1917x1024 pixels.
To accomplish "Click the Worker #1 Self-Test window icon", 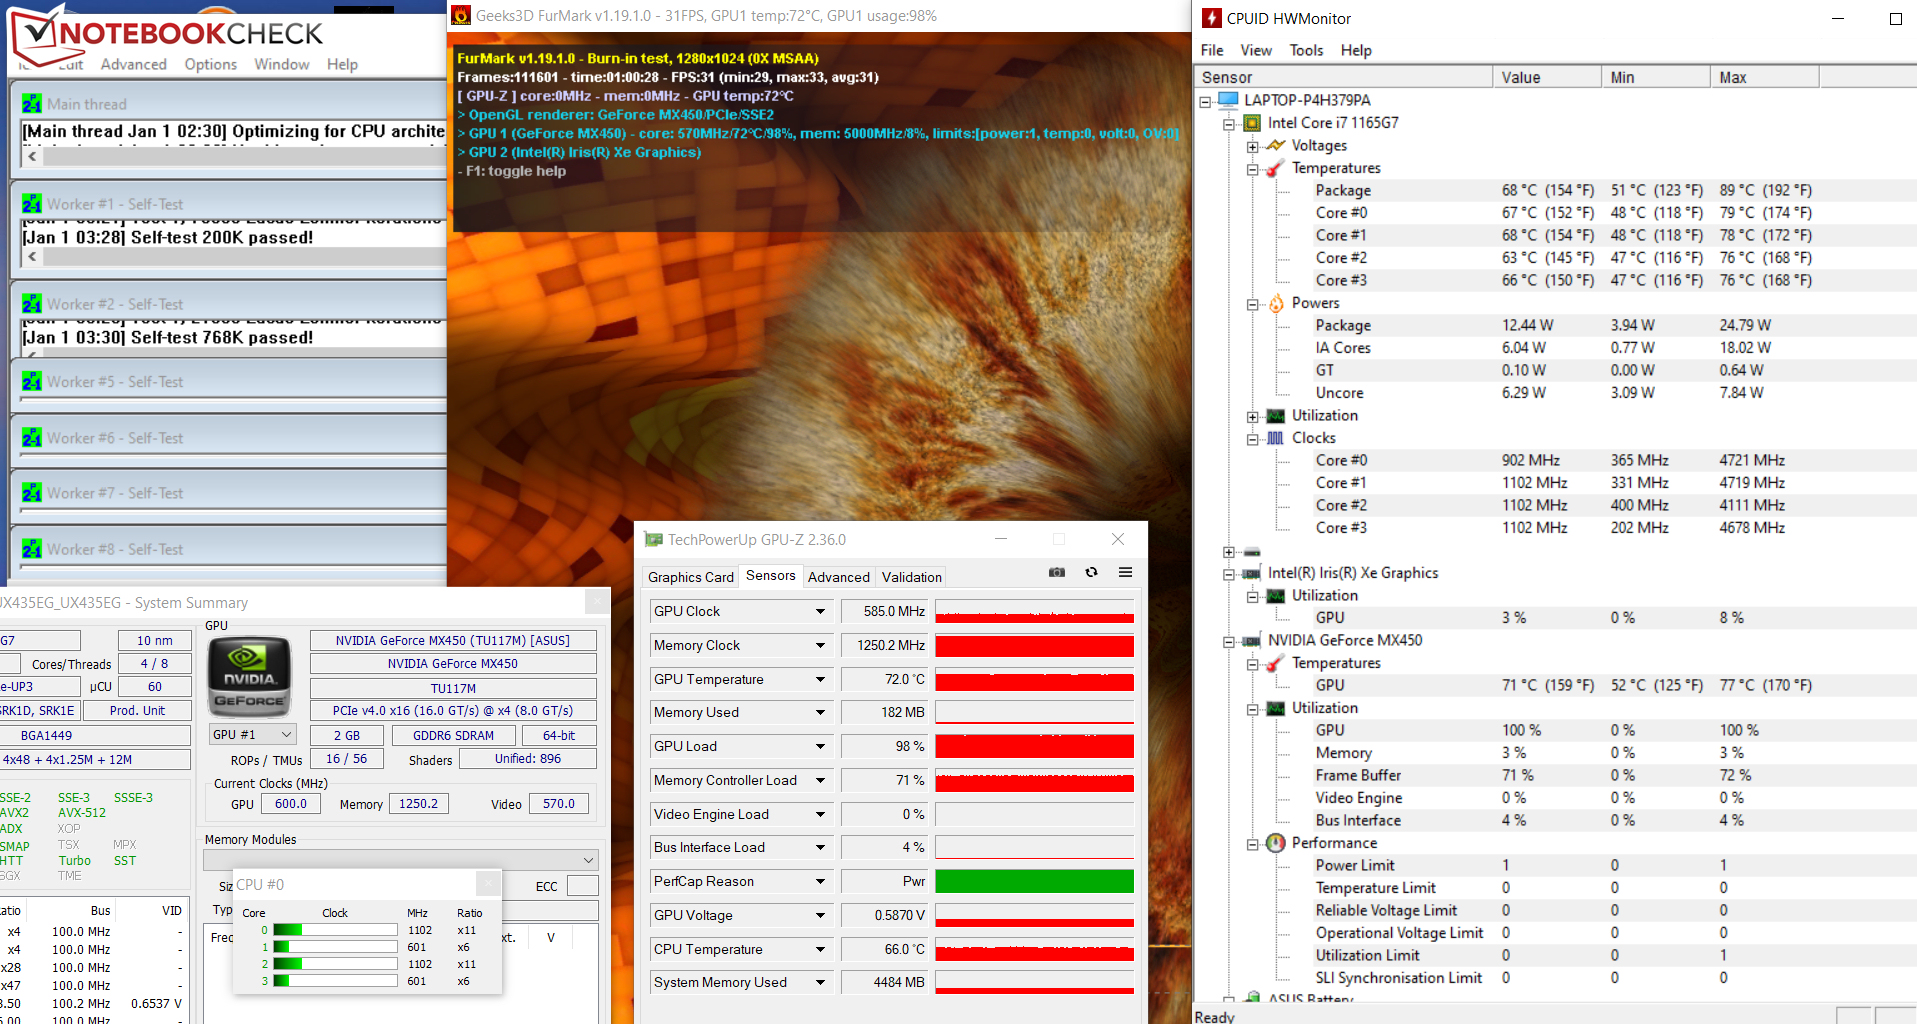I will pyautogui.click(x=32, y=204).
